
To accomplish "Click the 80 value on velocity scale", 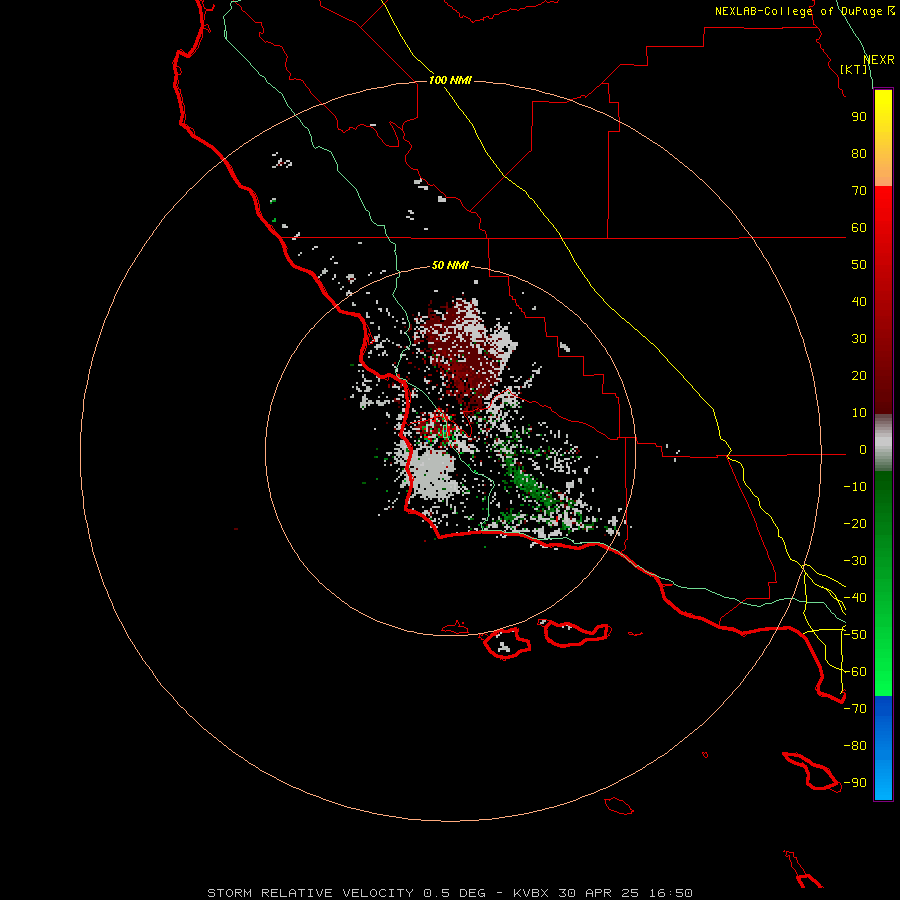I will click(x=859, y=154).
